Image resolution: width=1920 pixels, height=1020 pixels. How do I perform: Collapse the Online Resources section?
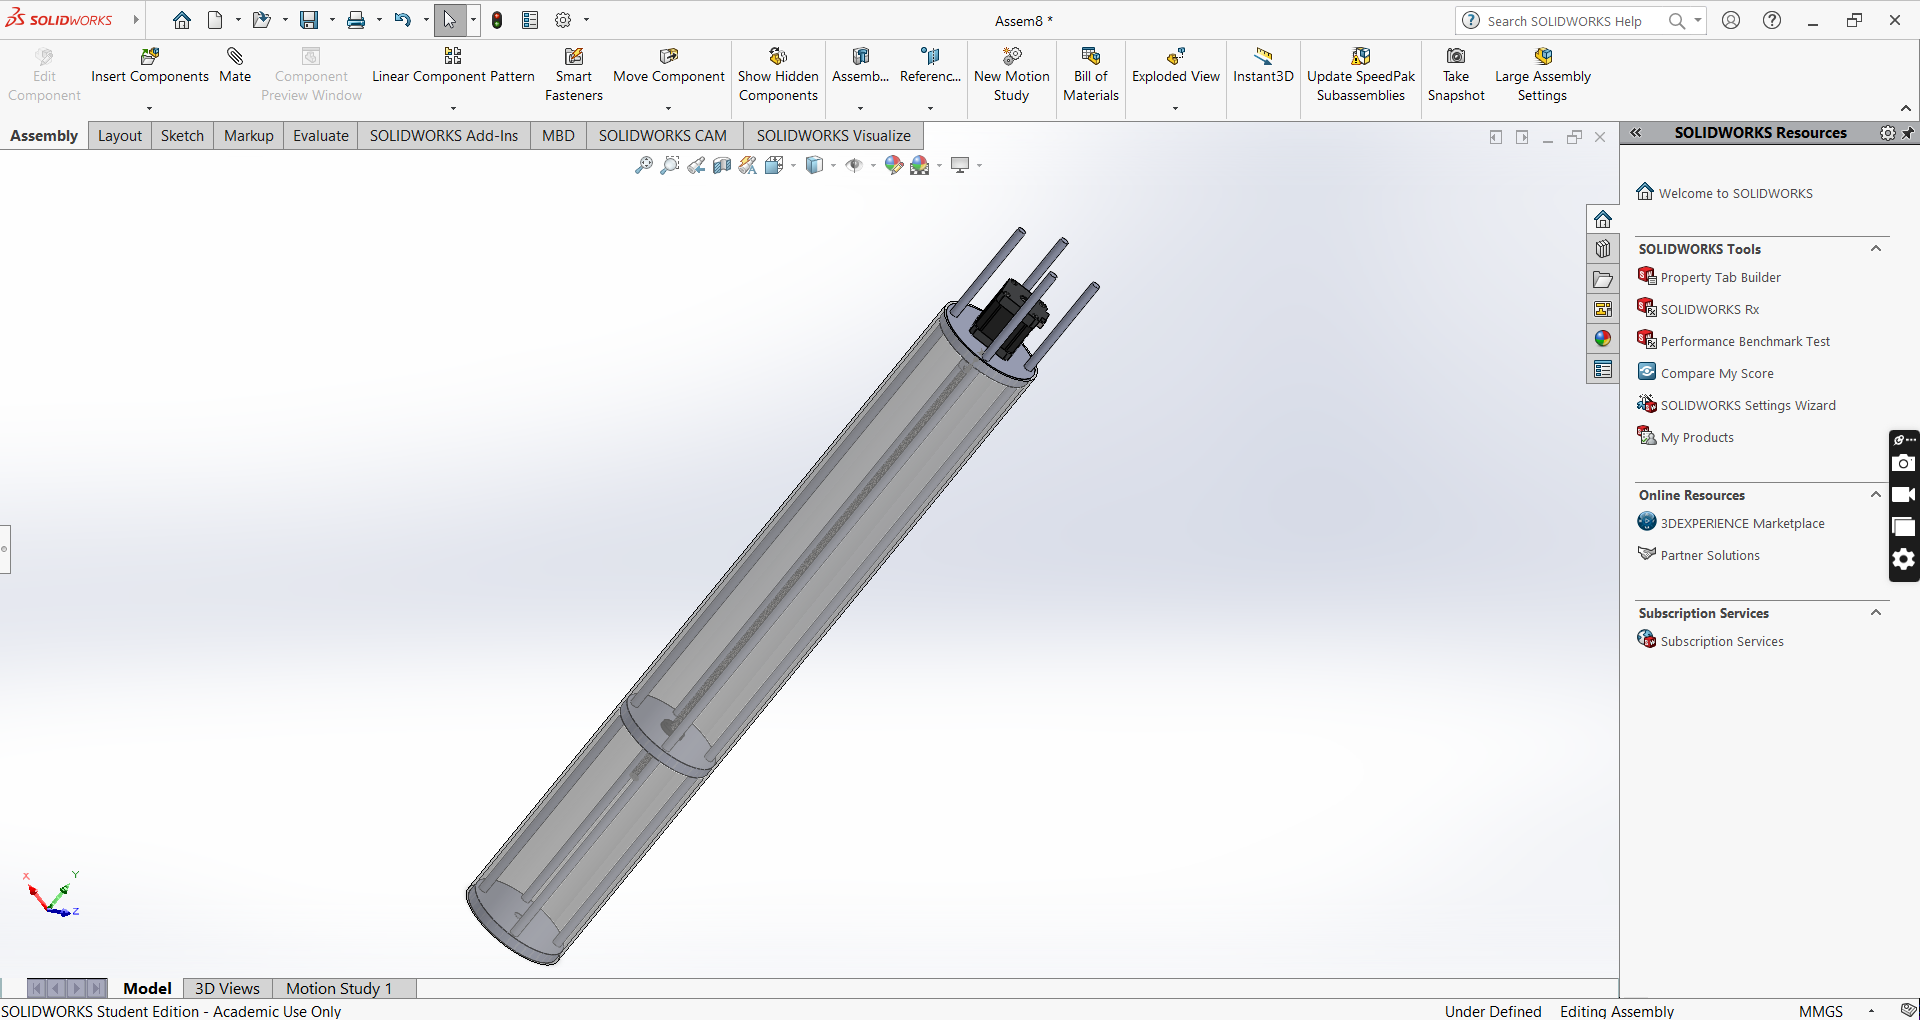click(x=1876, y=495)
